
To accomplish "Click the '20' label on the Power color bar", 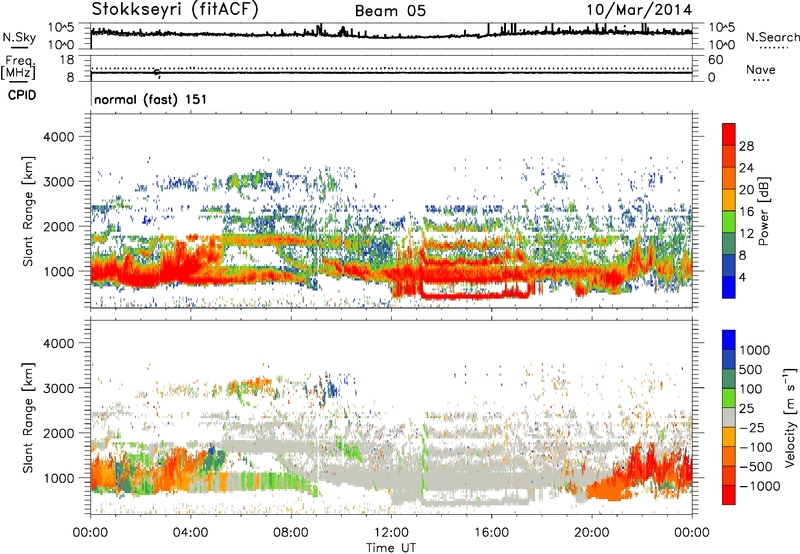I will (746, 190).
